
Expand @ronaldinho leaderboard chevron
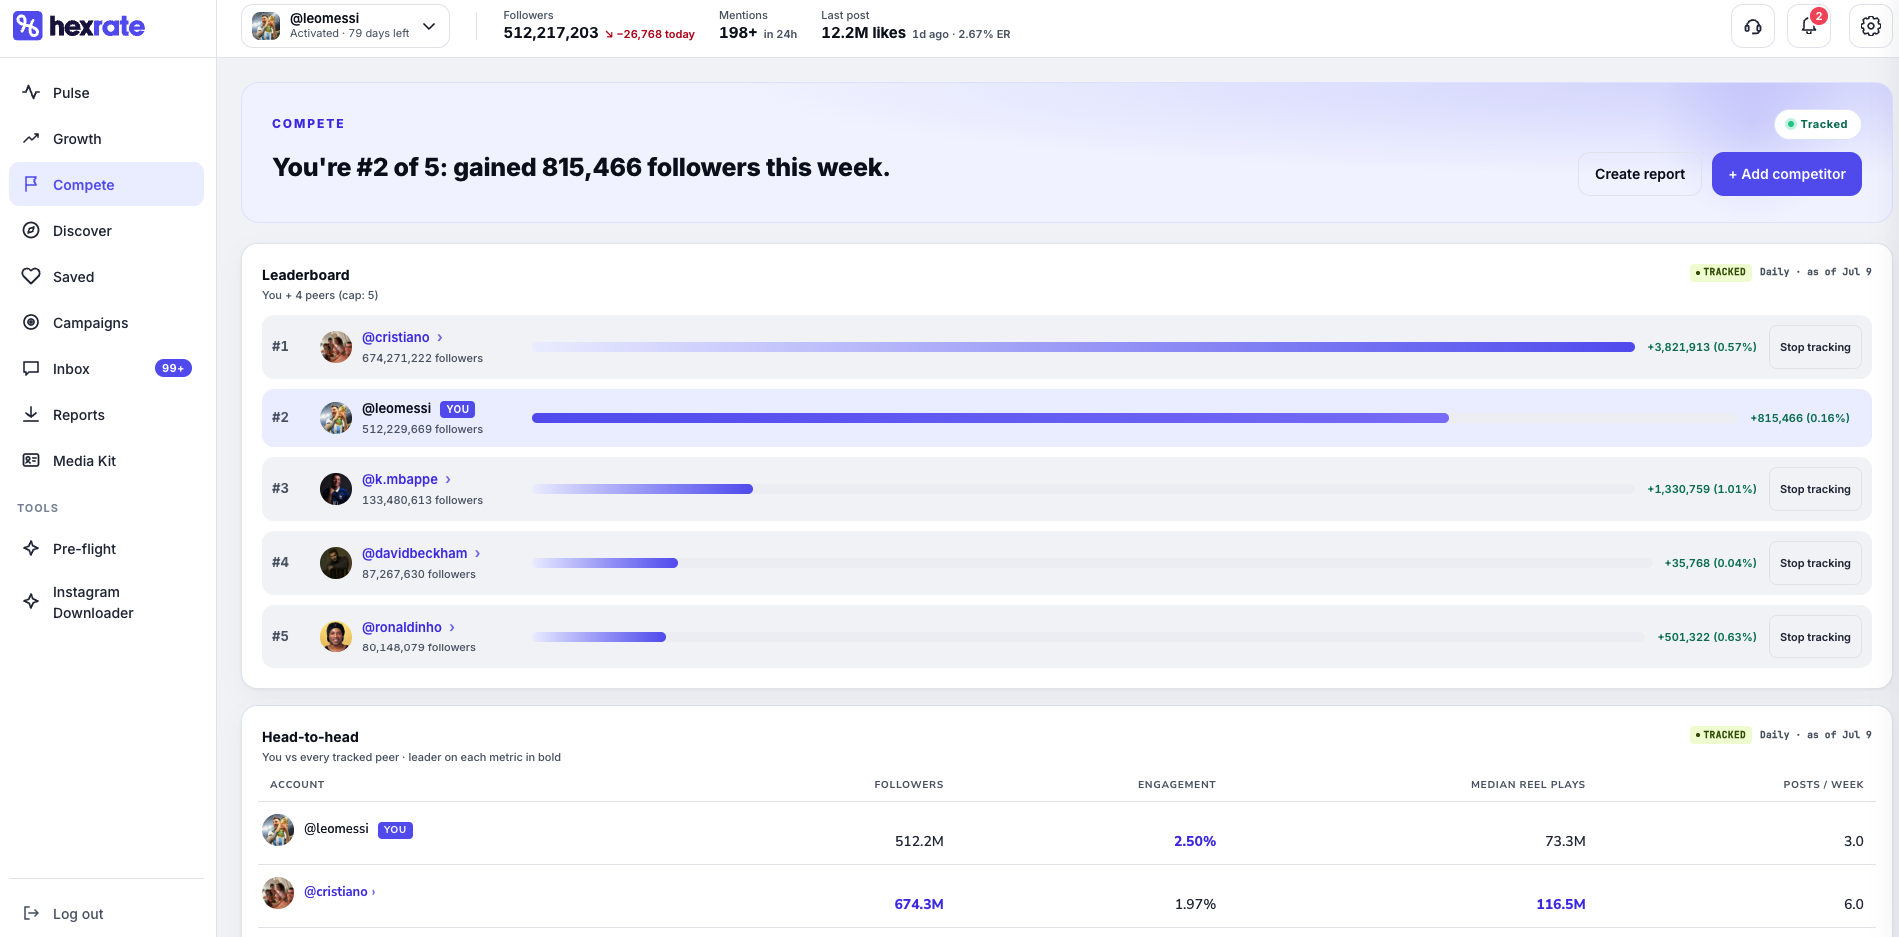pyautogui.click(x=452, y=627)
